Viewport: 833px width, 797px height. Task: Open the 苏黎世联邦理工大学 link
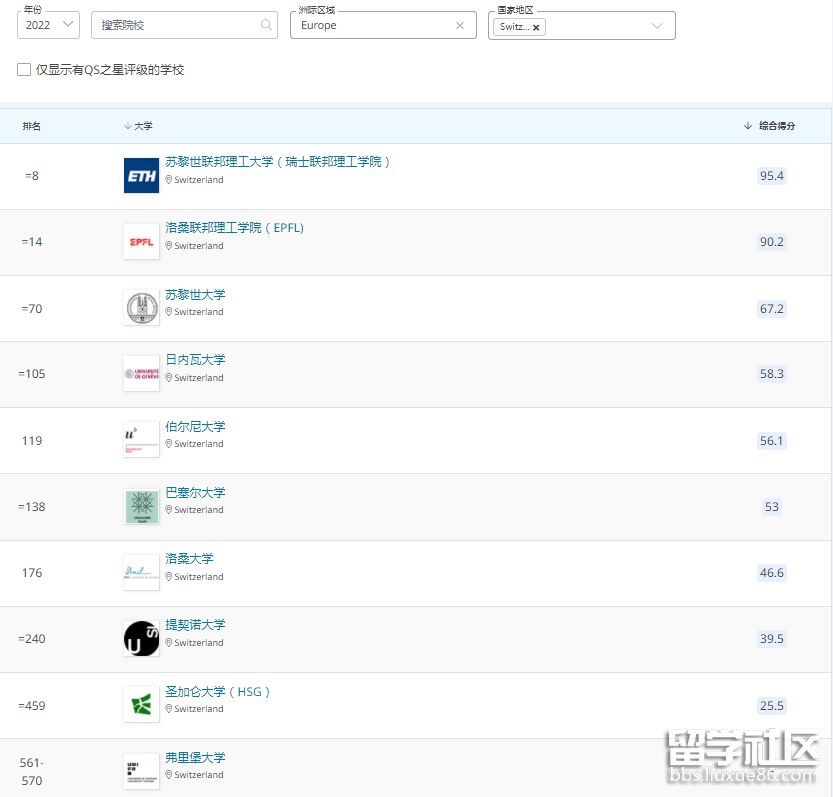coord(277,162)
